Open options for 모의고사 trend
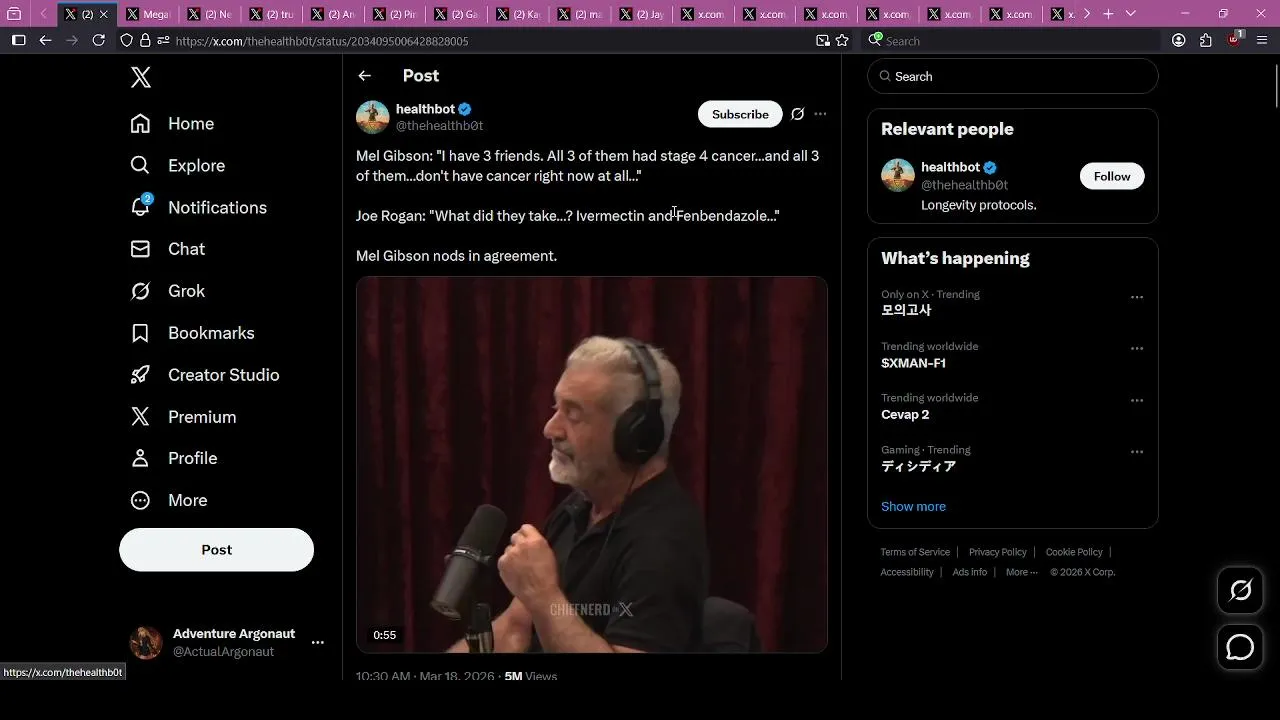This screenshot has height=720, width=1280. coord(1136,297)
